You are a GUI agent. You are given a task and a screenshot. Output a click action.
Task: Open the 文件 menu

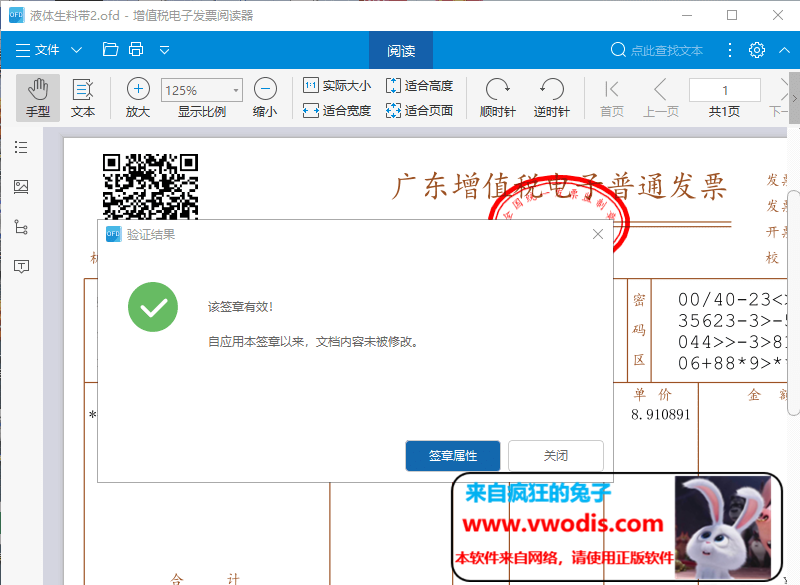(38, 50)
